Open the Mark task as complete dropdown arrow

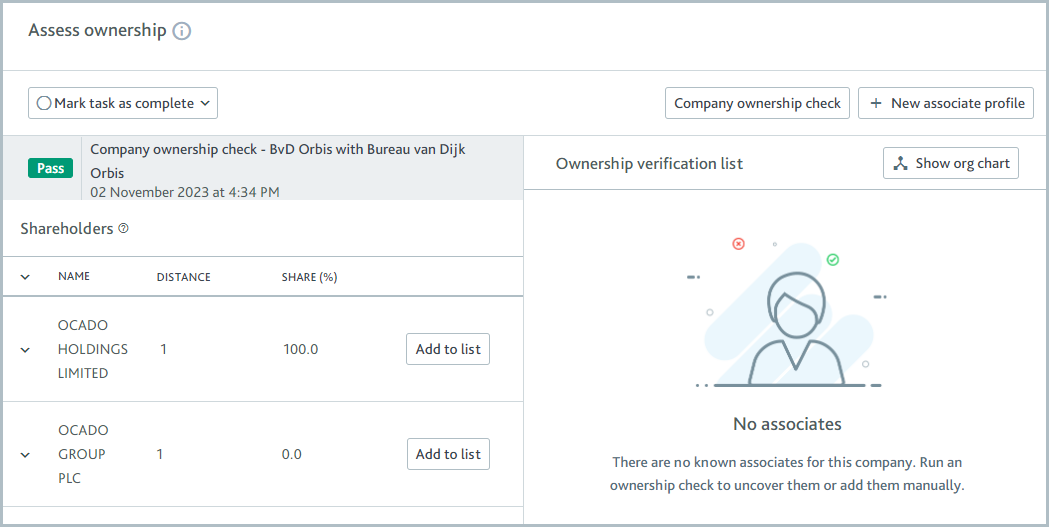coord(205,103)
